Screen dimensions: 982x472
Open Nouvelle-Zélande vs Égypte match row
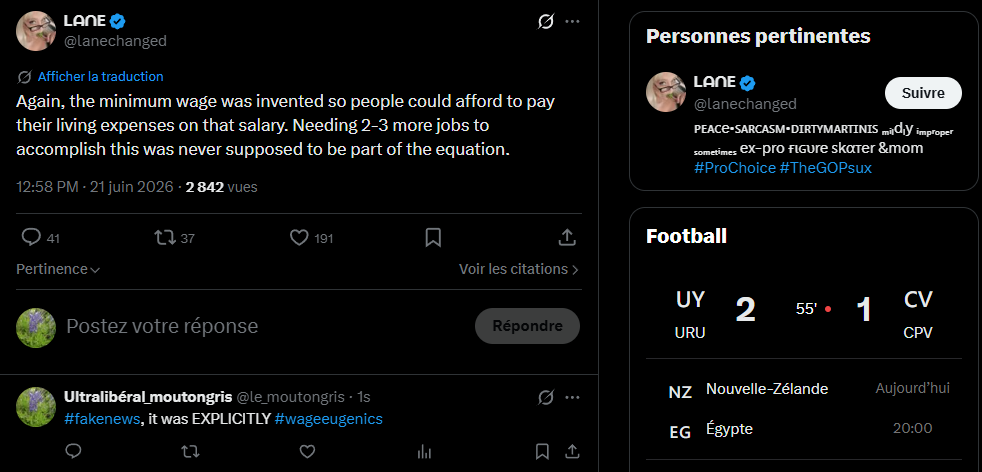pyautogui.click(x=804, y=409)
